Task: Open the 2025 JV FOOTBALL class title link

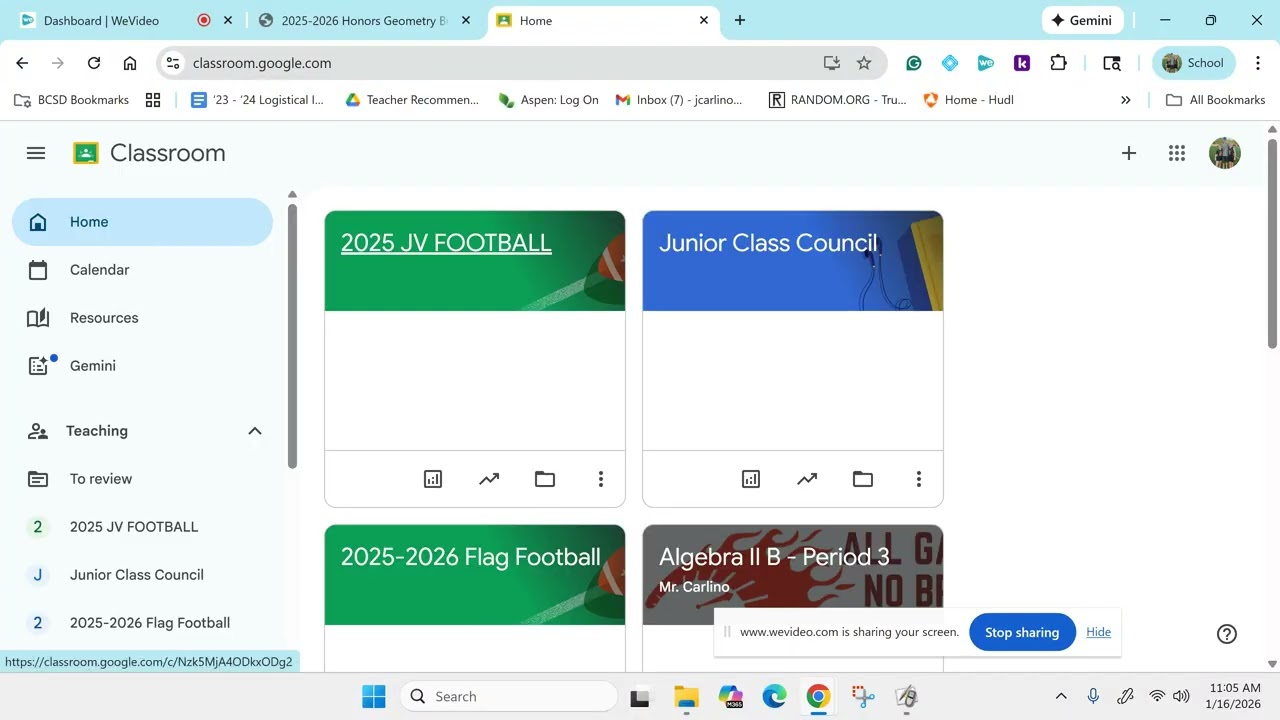Action: coord(446,243)
